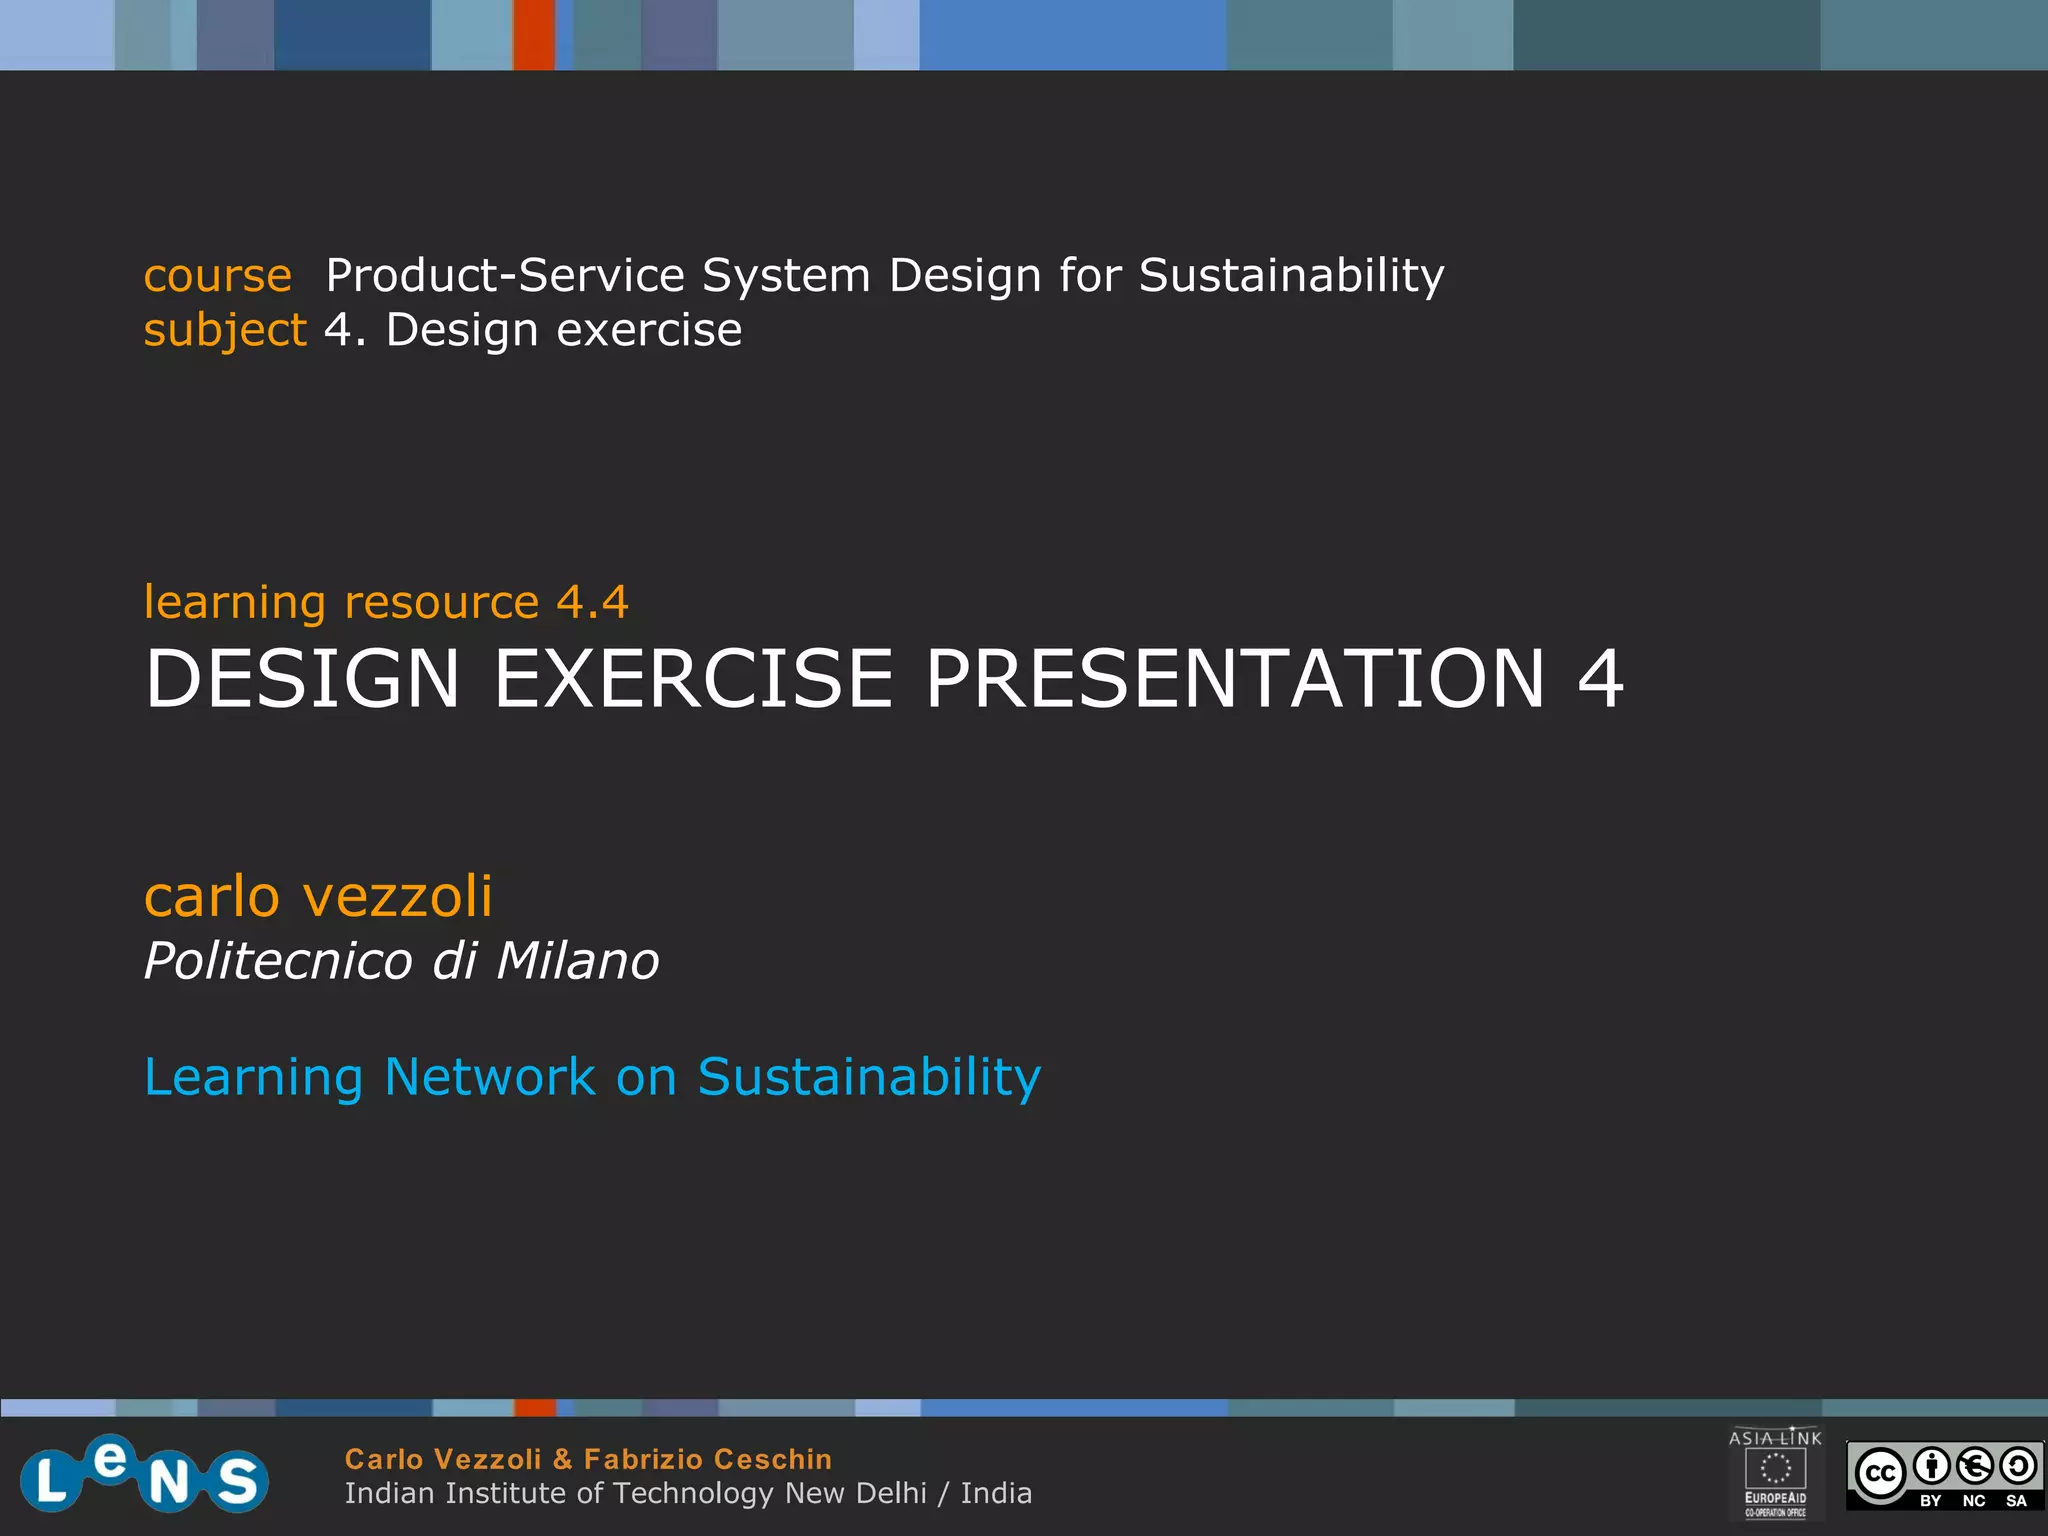Image resolution: width=2048 pixels, height=1536 pixels.
Task: Click the N bubble in LeNS logo
Action: click(168, 1483)
